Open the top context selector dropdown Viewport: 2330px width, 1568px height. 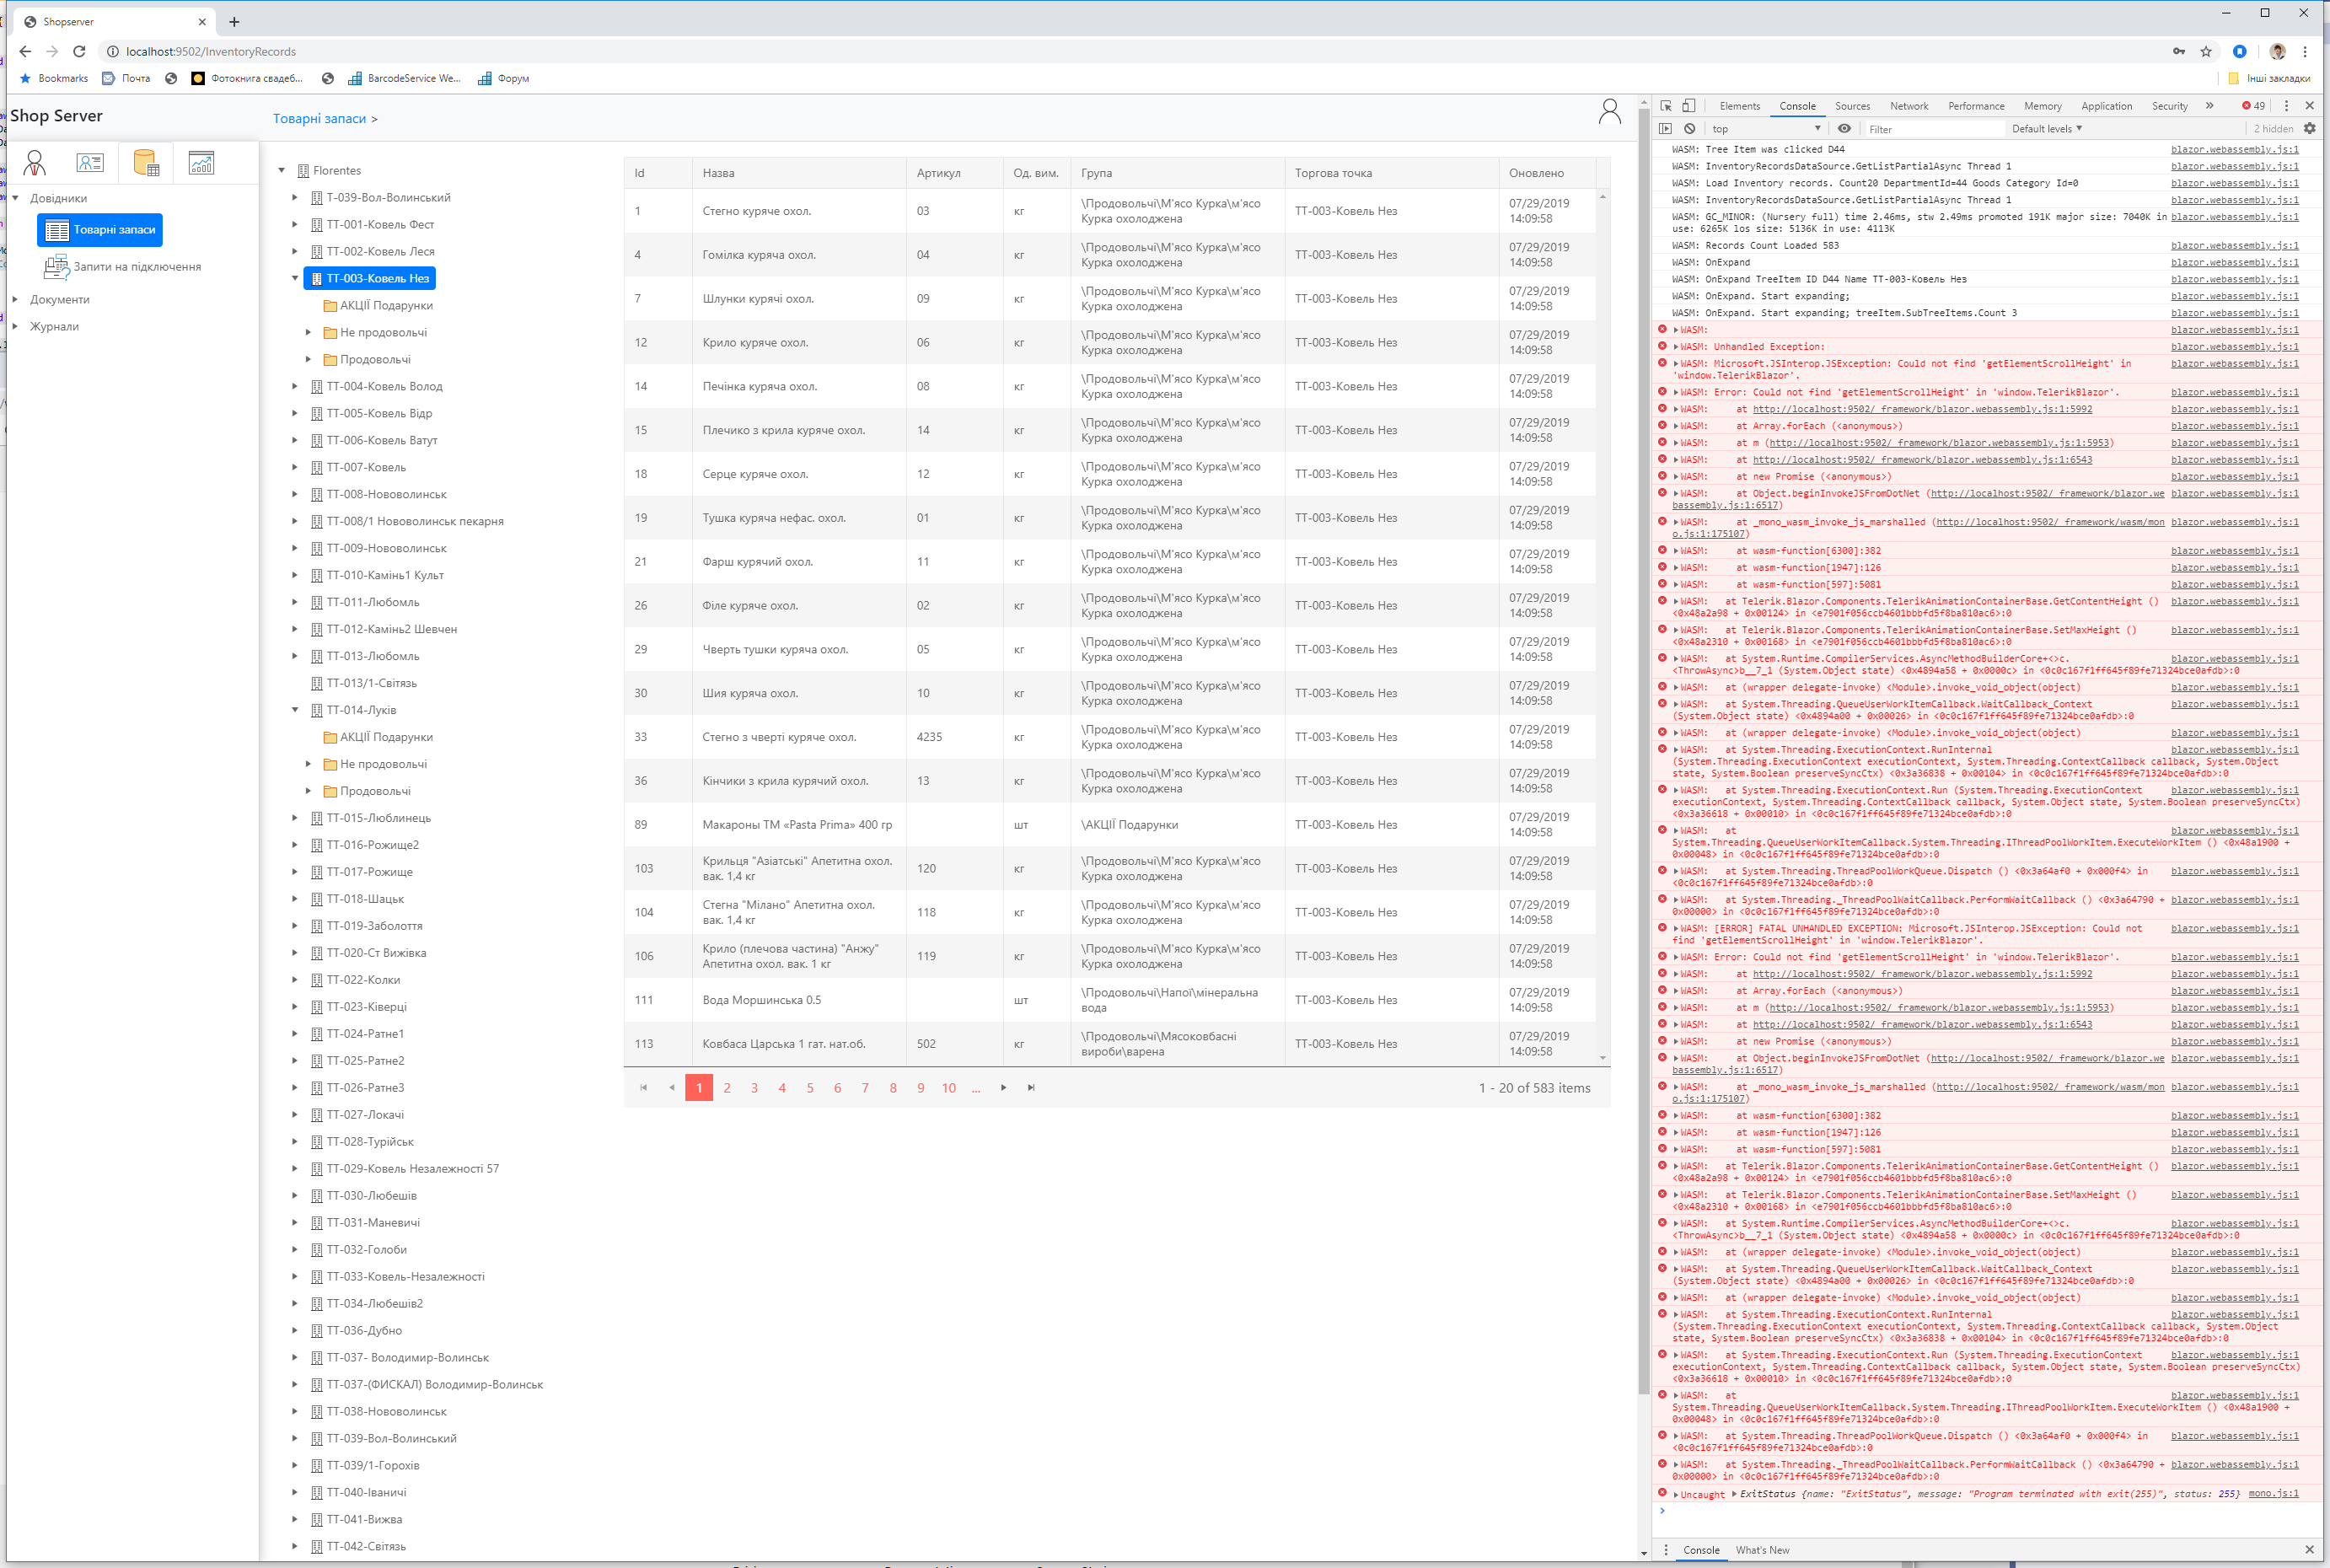pyautogui.click(x=1765, y=128)
